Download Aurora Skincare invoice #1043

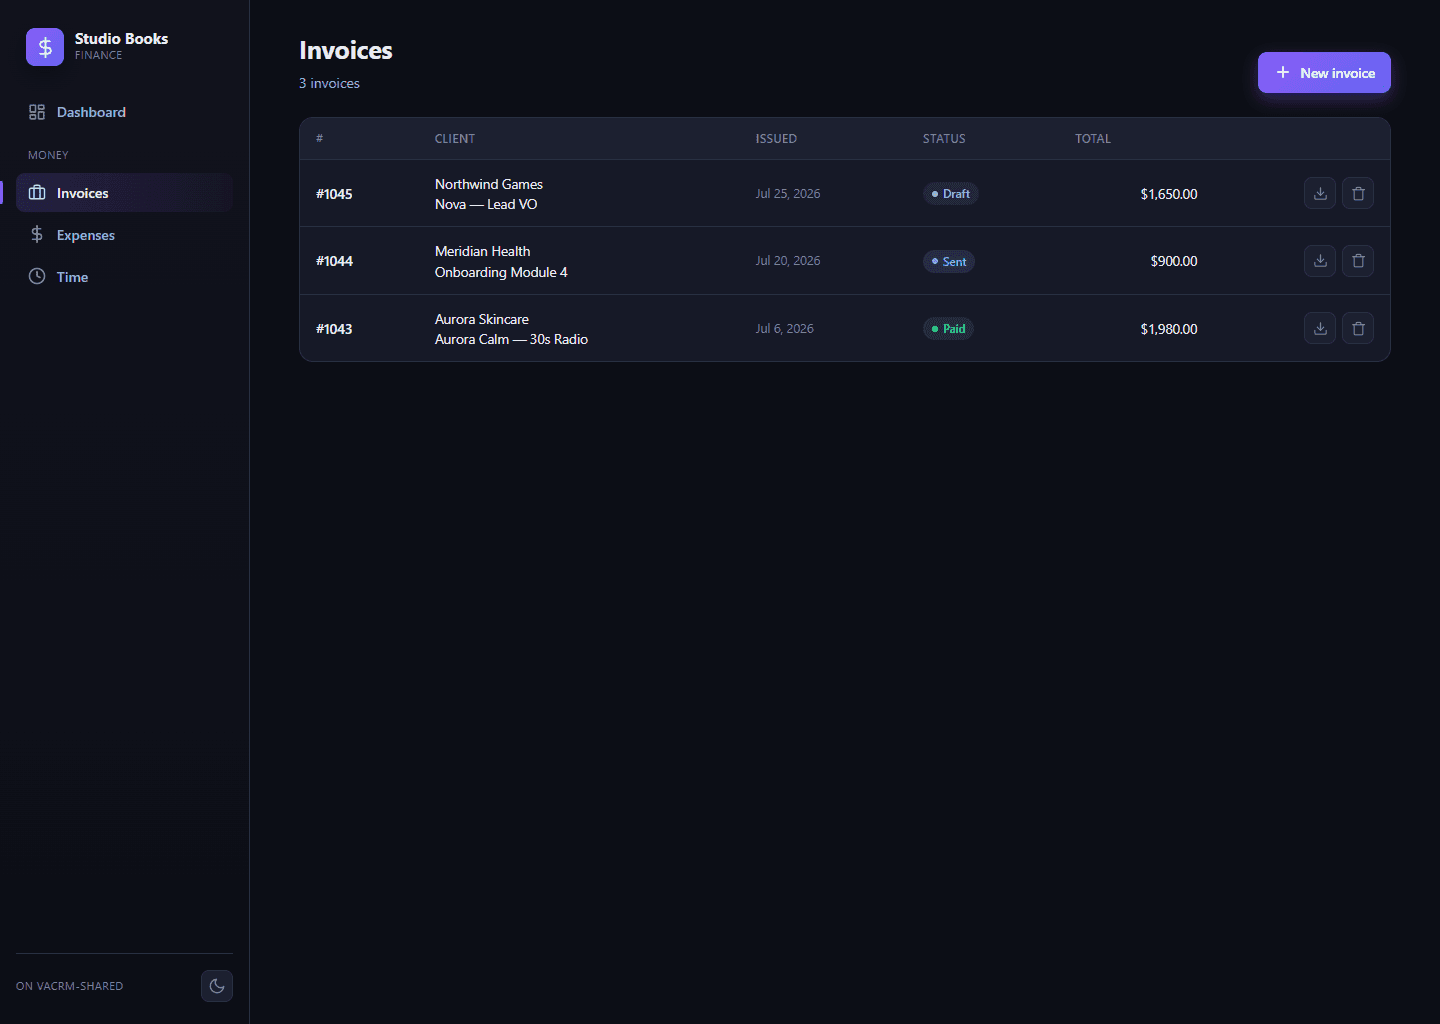(x=1320, y=328)
